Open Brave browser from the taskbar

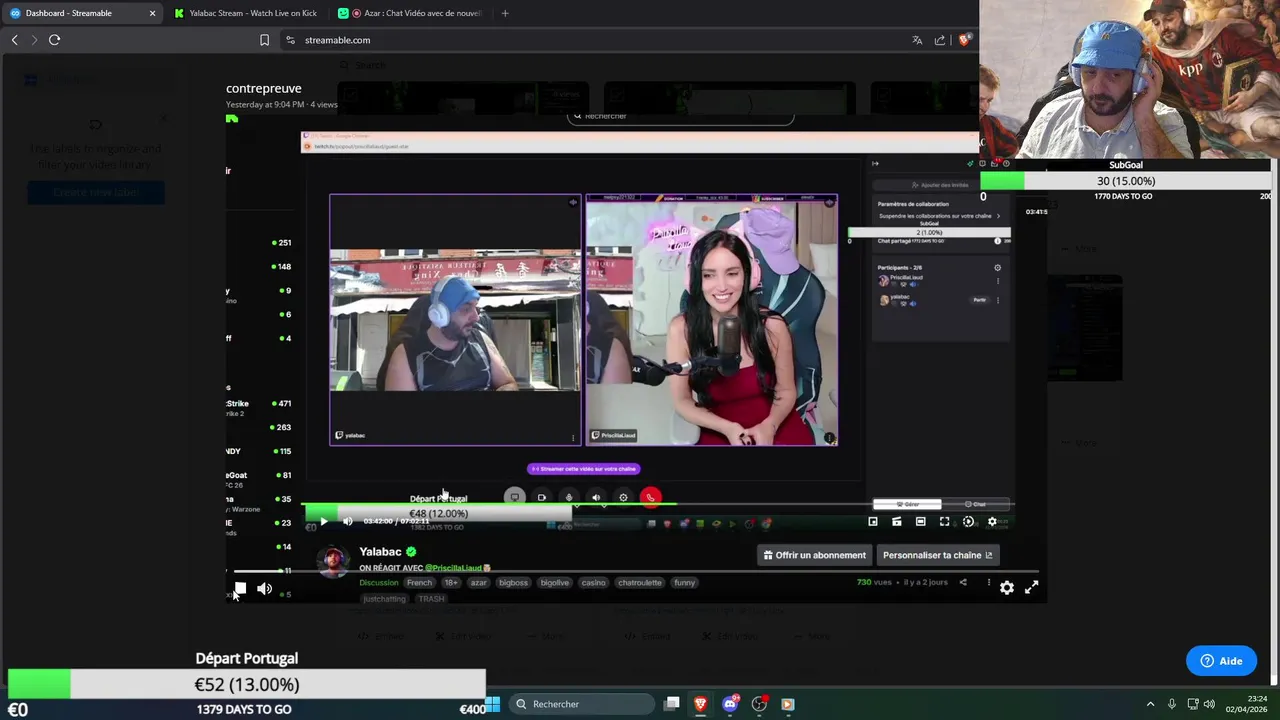point(700,704)
